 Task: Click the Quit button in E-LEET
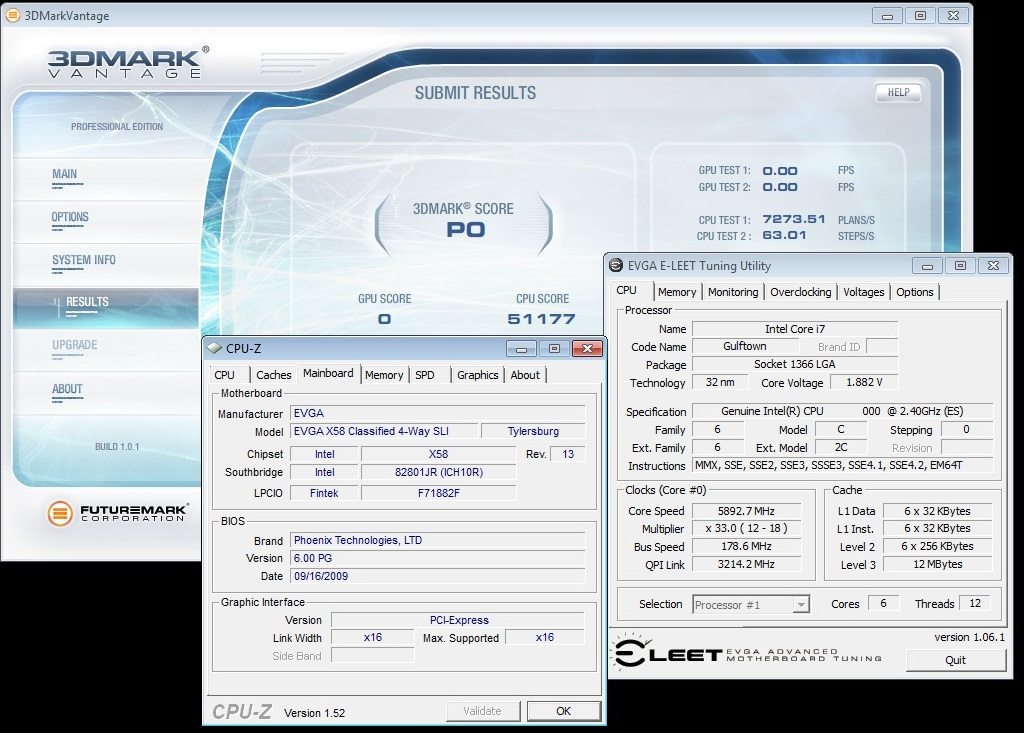click(955, 660)
